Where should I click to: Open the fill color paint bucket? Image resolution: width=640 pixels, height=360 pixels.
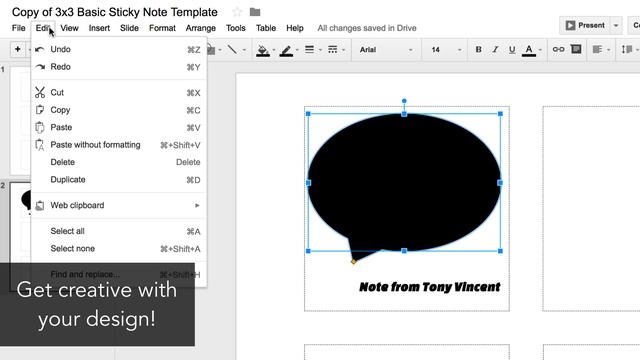click(x=262, y=50)
